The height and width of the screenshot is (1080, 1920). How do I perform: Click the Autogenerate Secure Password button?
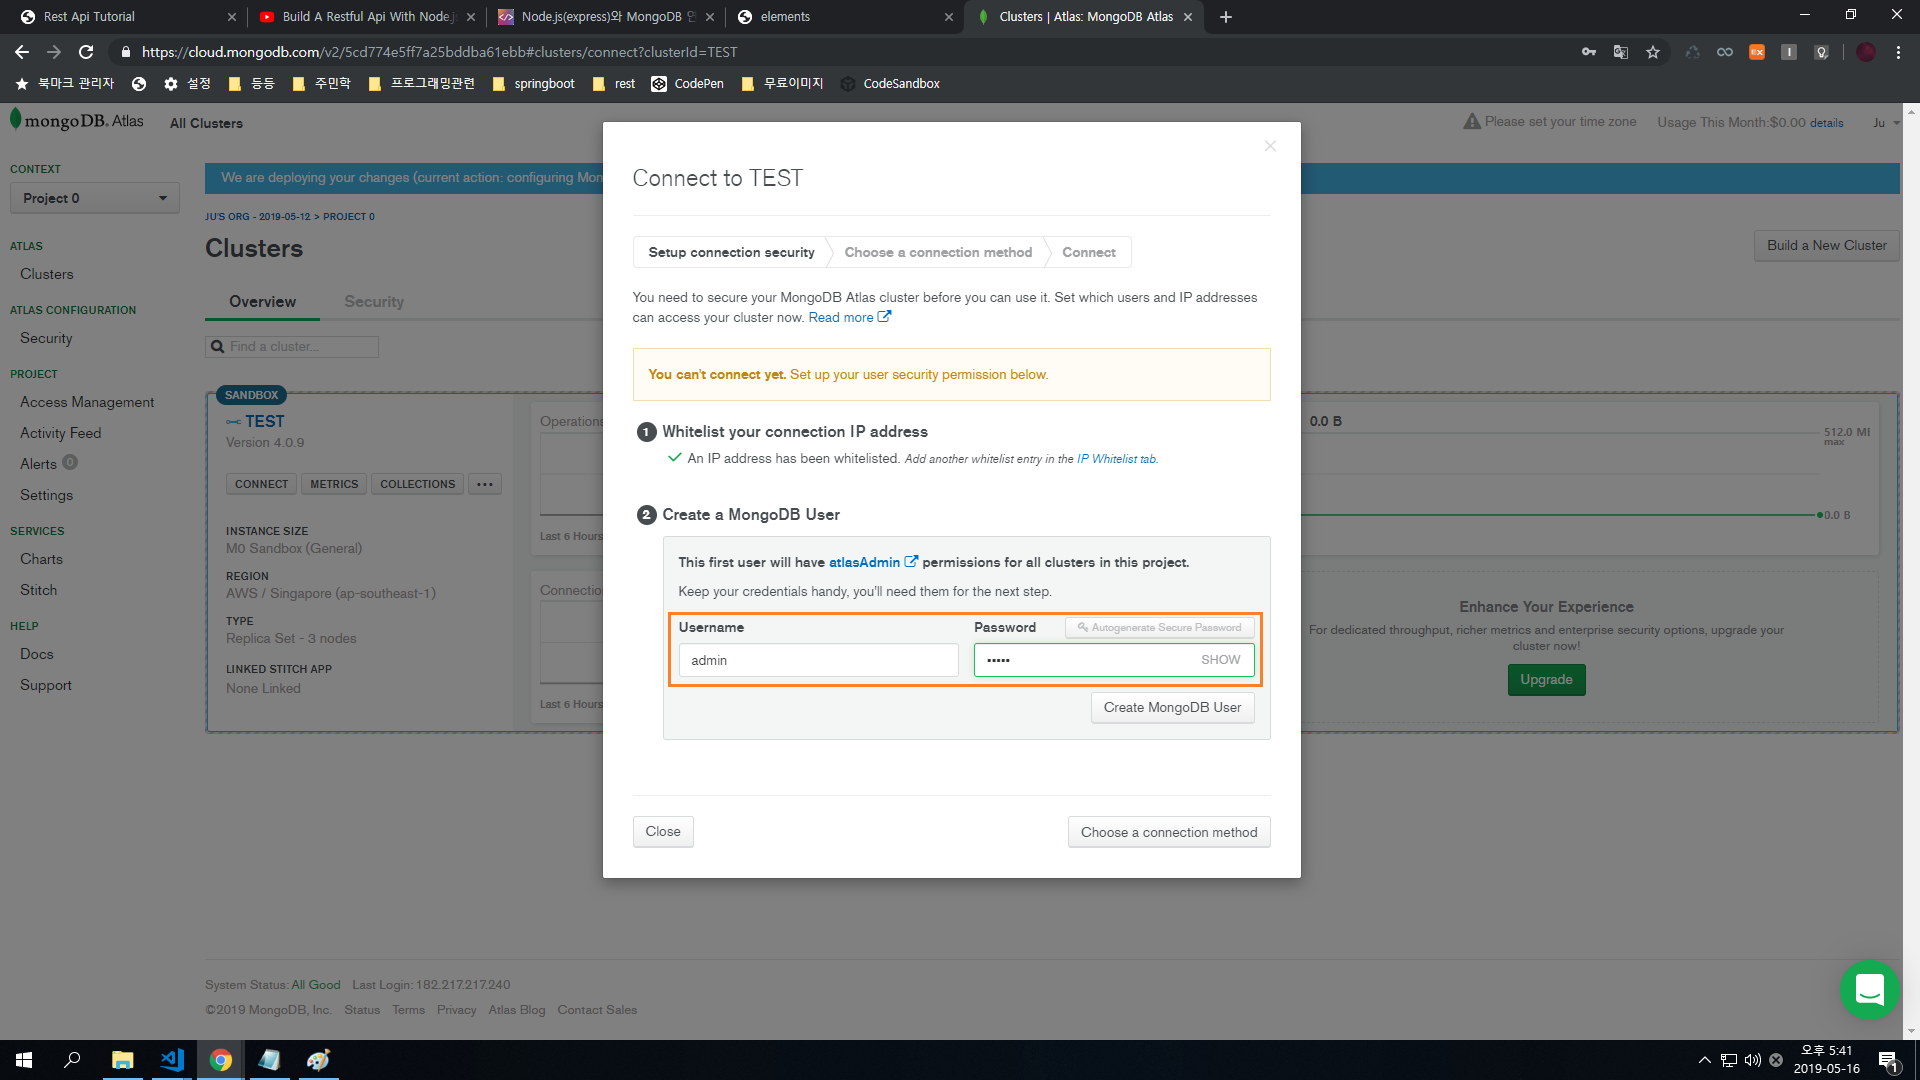point(1160,628)
